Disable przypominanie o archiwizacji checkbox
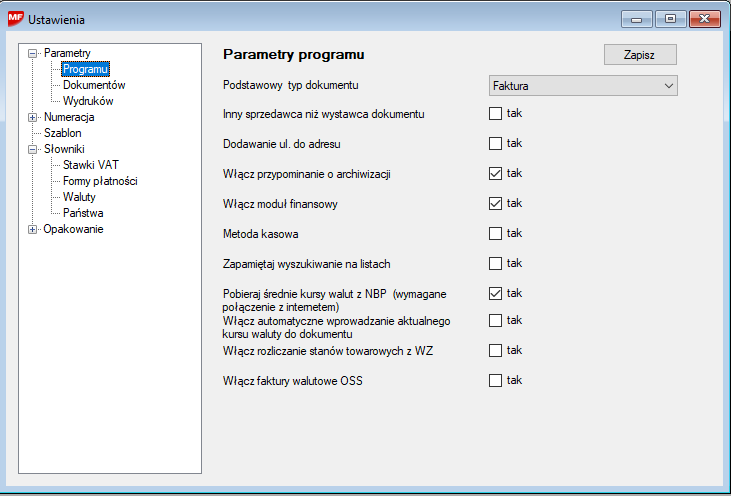 pyautogui.click(x=495, y=174)
